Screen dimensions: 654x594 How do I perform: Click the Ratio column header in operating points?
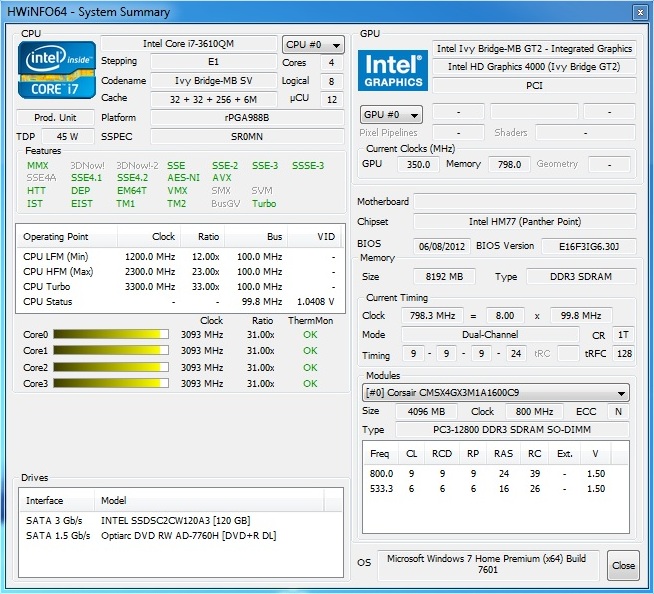click(x=202, y=237)
